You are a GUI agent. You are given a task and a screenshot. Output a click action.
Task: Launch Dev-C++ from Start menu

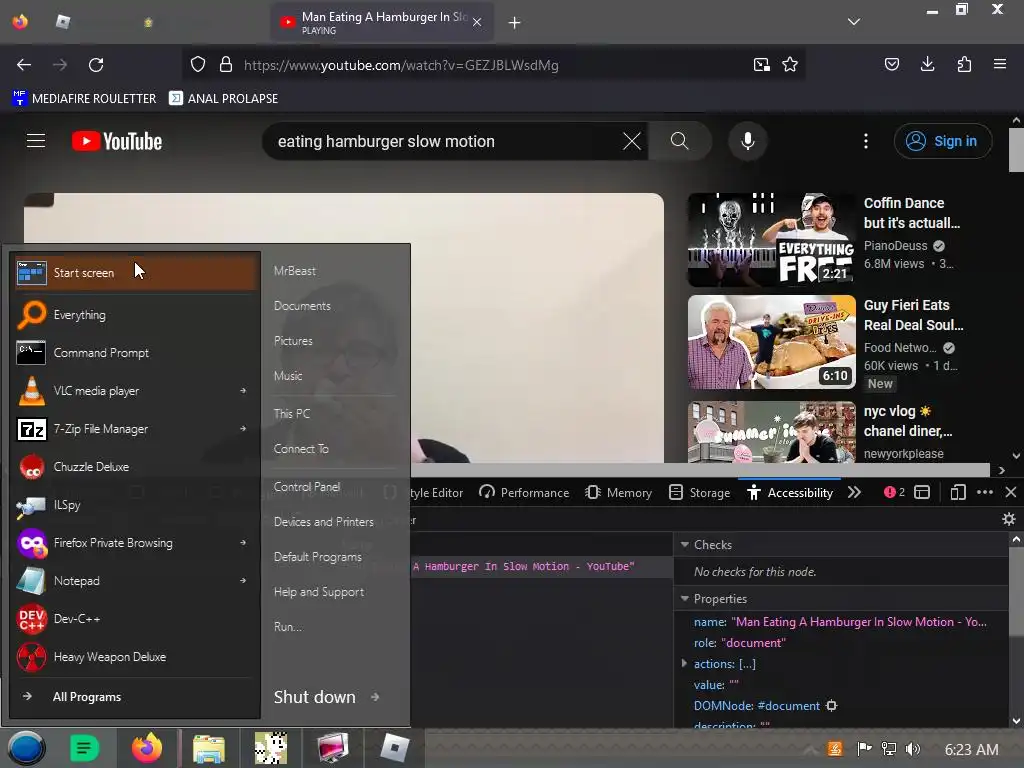[136, 618]
